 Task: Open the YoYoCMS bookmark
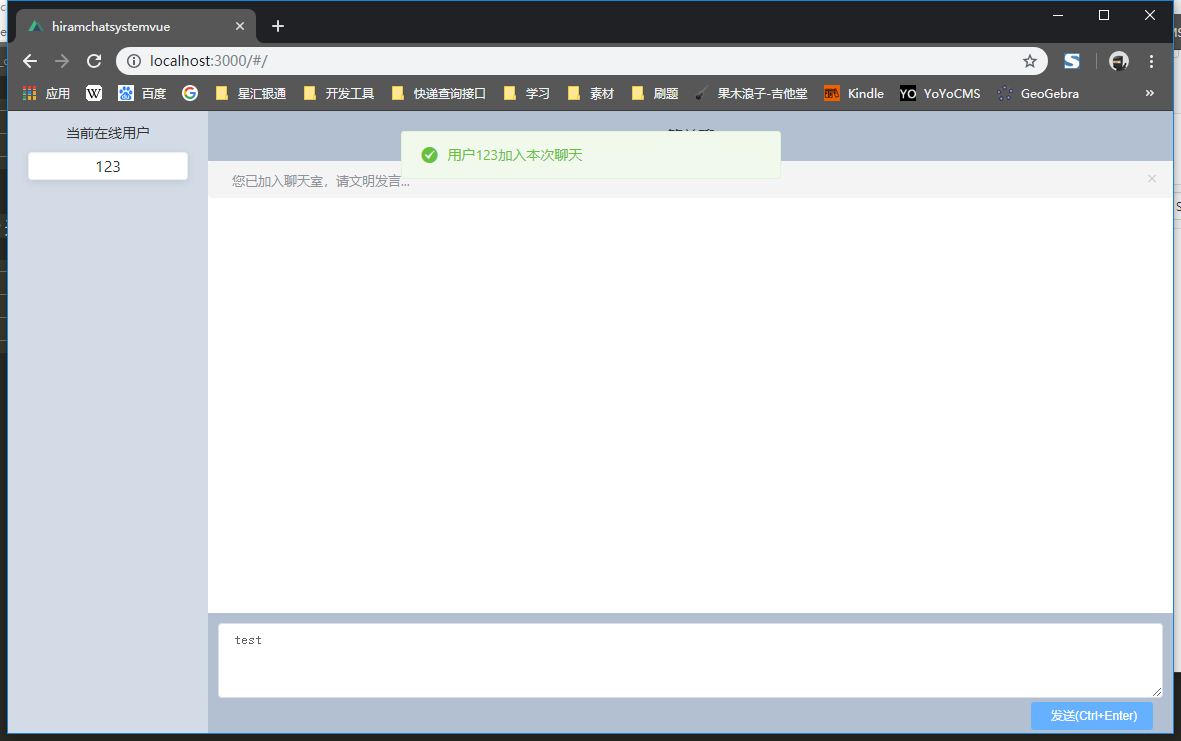coord(940,93)
